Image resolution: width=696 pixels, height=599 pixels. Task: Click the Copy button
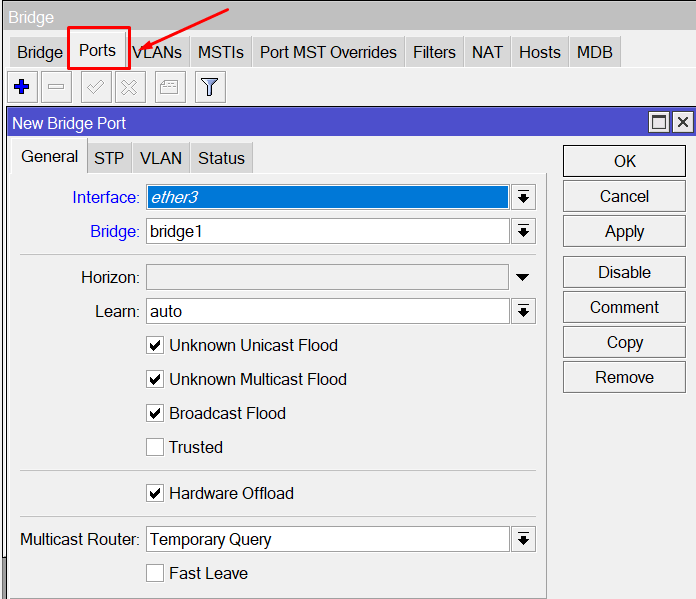[x=624, y=342]
